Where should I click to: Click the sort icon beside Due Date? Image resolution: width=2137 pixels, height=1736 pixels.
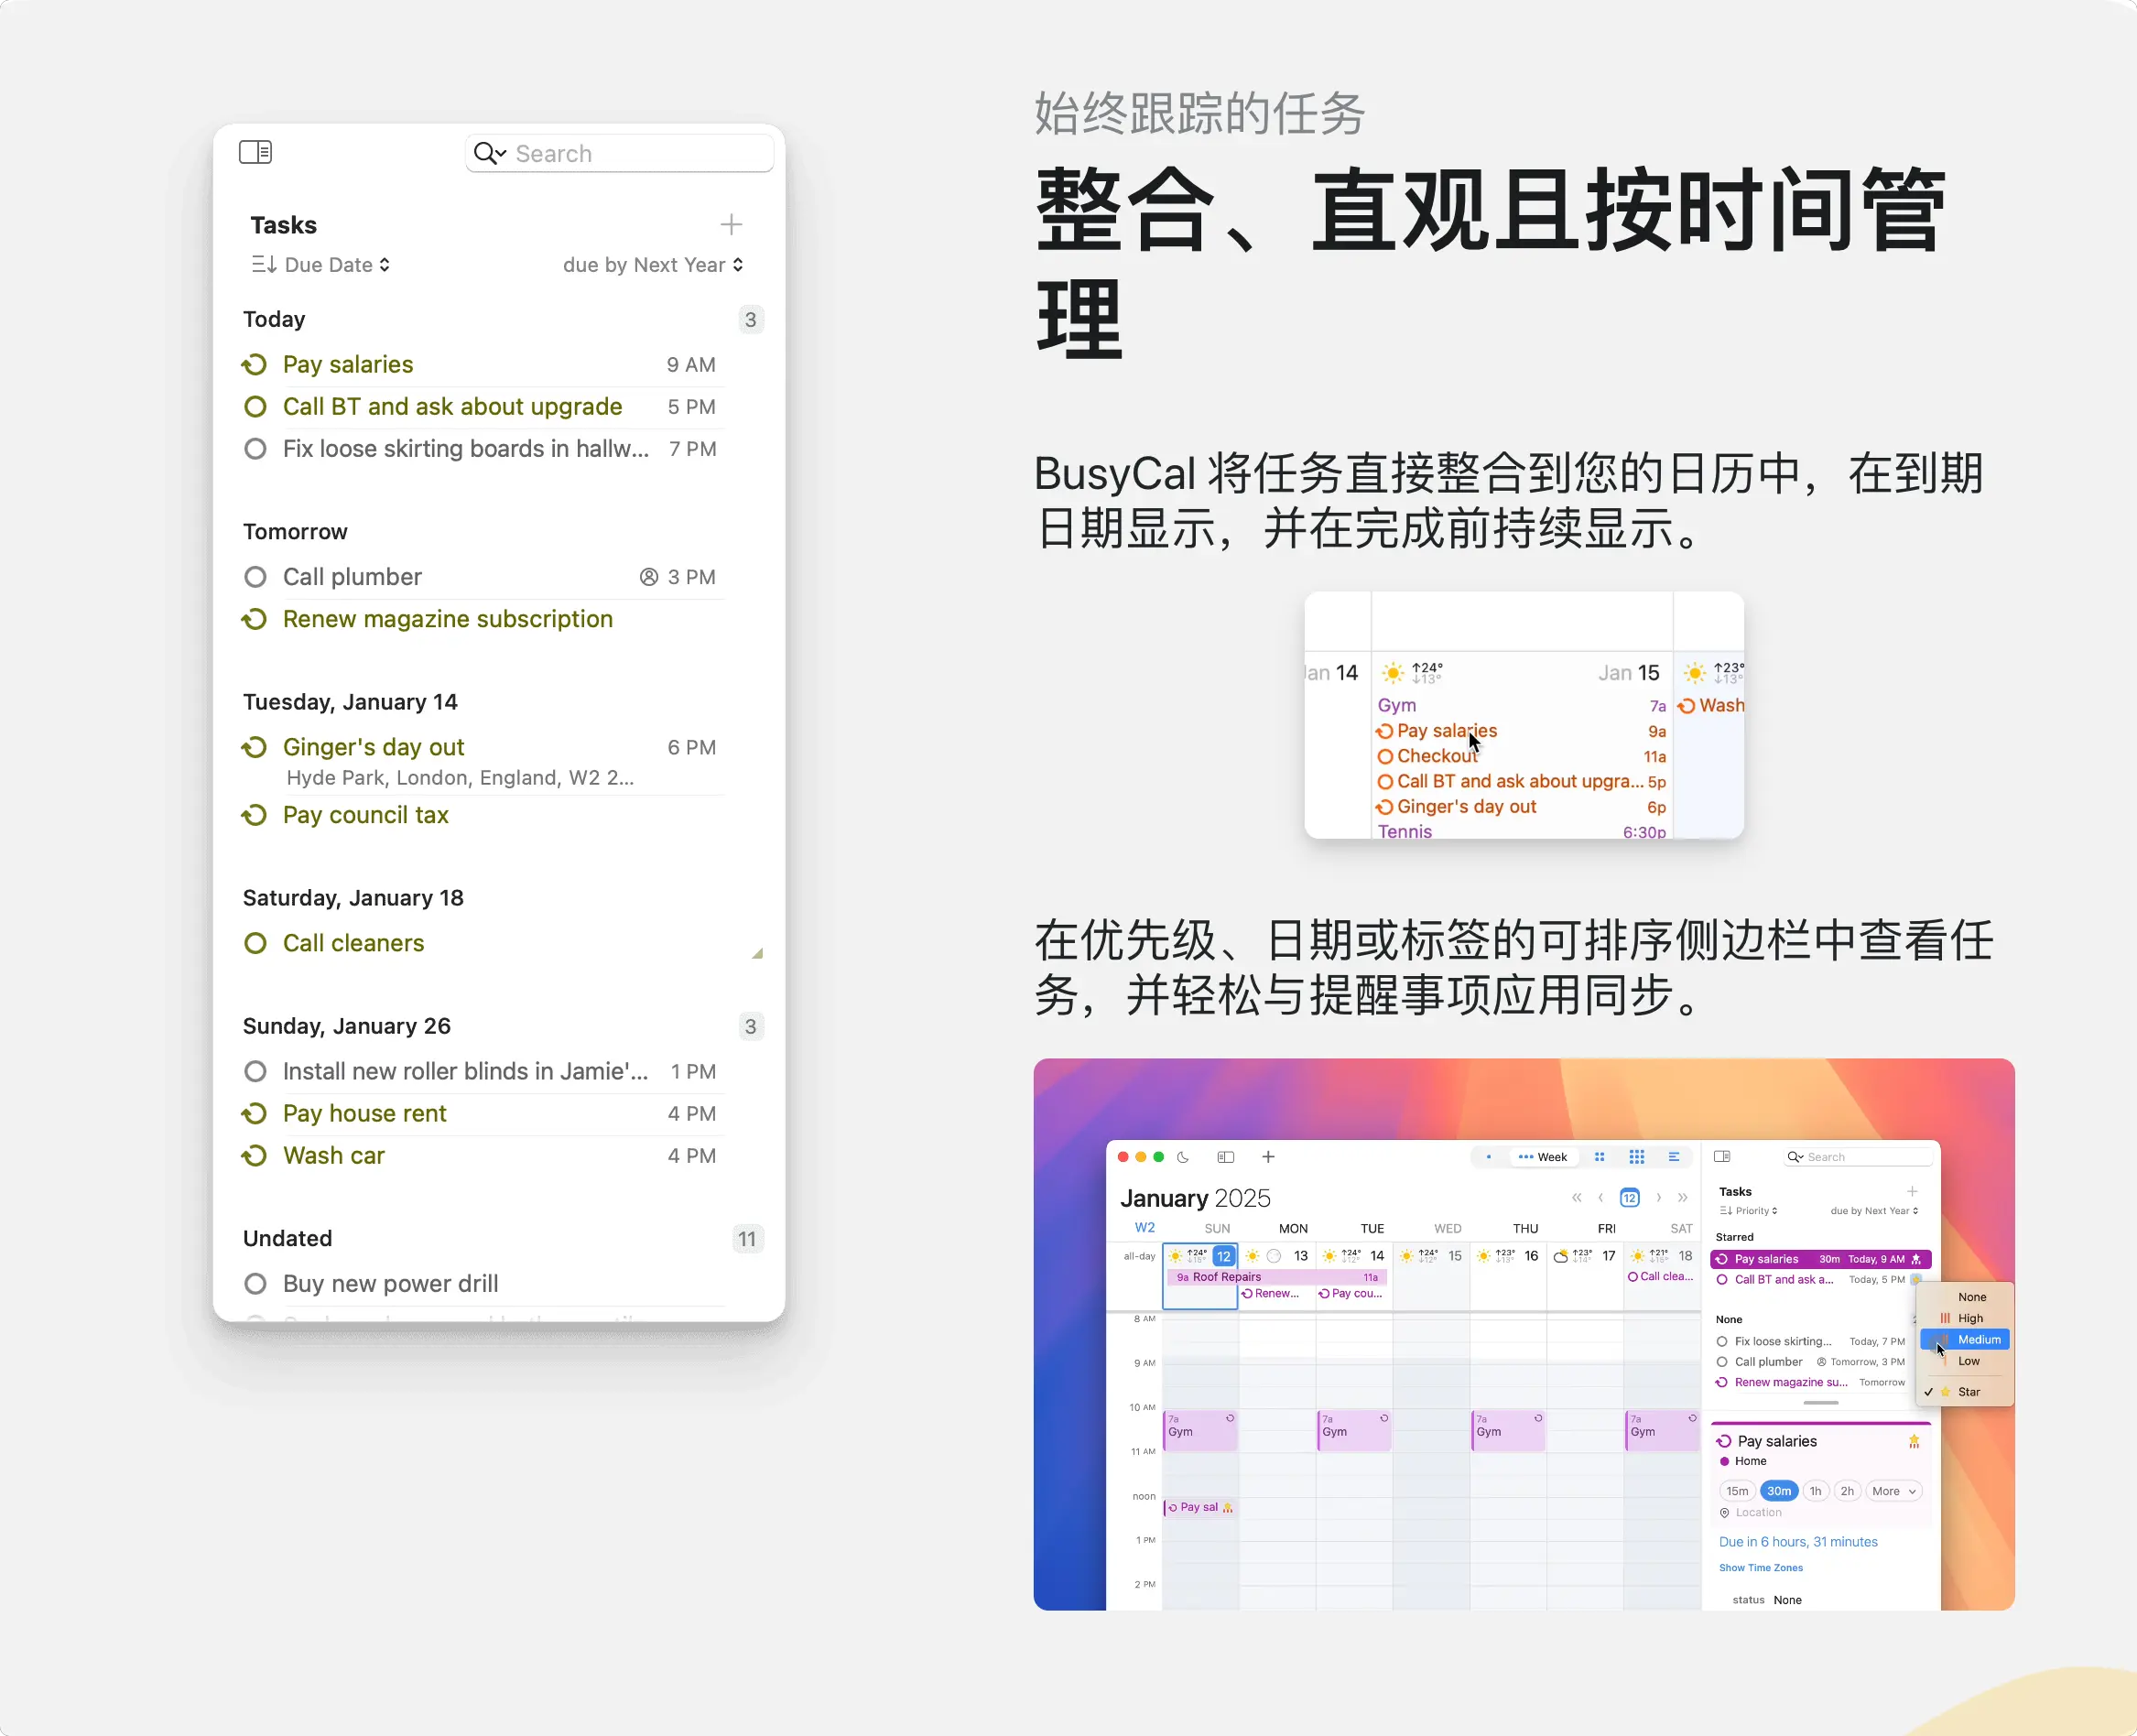[263, 265]
